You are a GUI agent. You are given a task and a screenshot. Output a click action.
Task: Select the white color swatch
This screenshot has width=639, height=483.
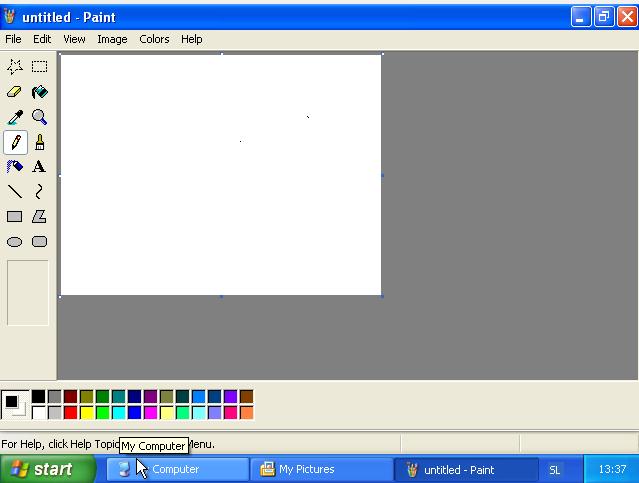click(x=39, y=412)
